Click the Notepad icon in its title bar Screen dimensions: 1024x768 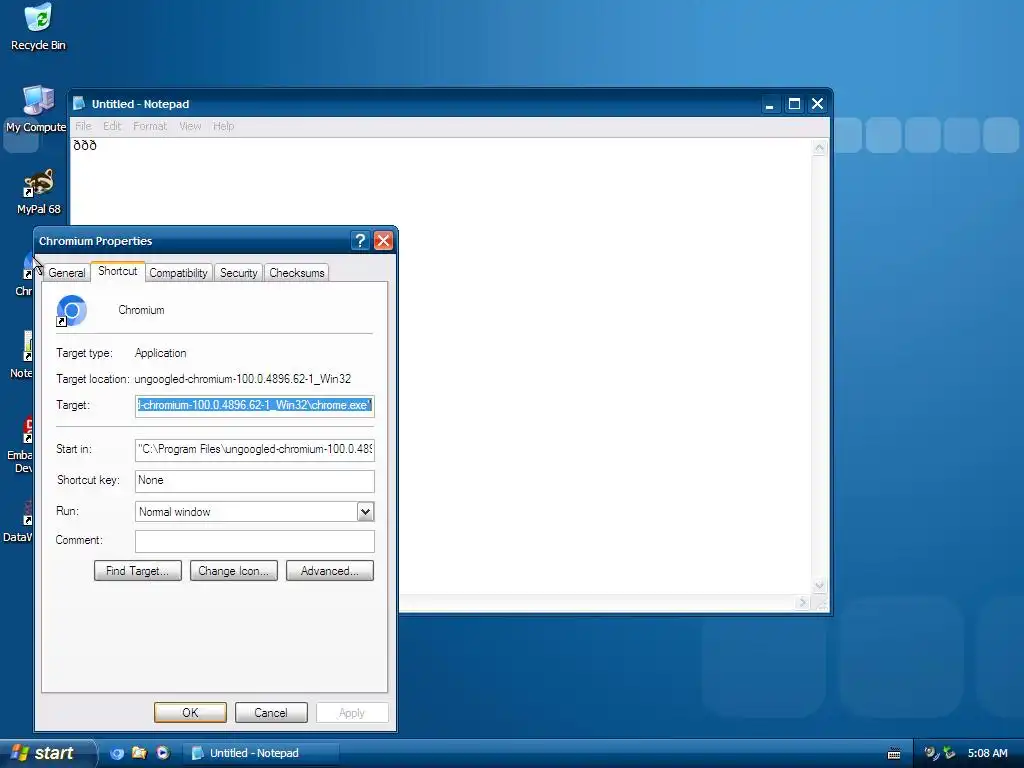tap(79, 104)
